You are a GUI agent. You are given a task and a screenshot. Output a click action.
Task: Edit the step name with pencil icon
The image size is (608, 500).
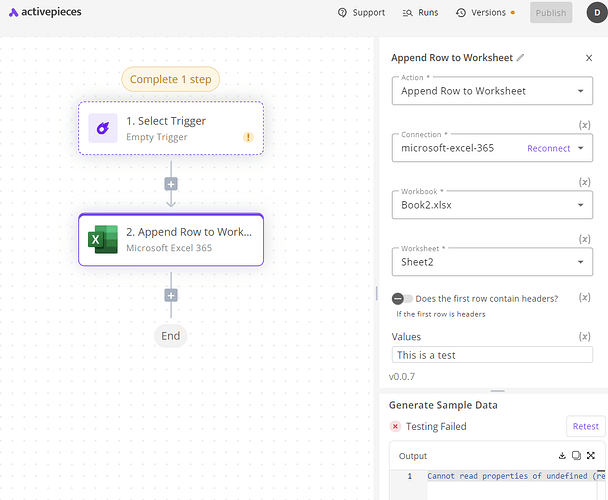520,57
